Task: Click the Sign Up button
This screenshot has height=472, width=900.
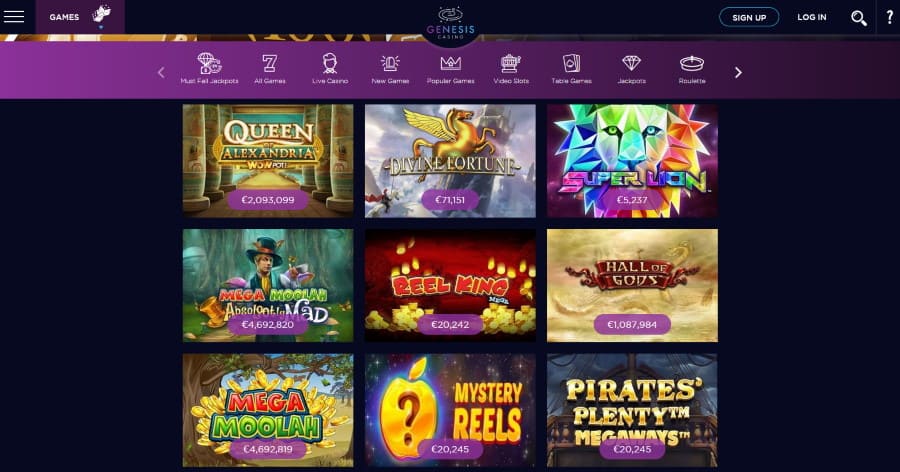Action: point(749,17)
